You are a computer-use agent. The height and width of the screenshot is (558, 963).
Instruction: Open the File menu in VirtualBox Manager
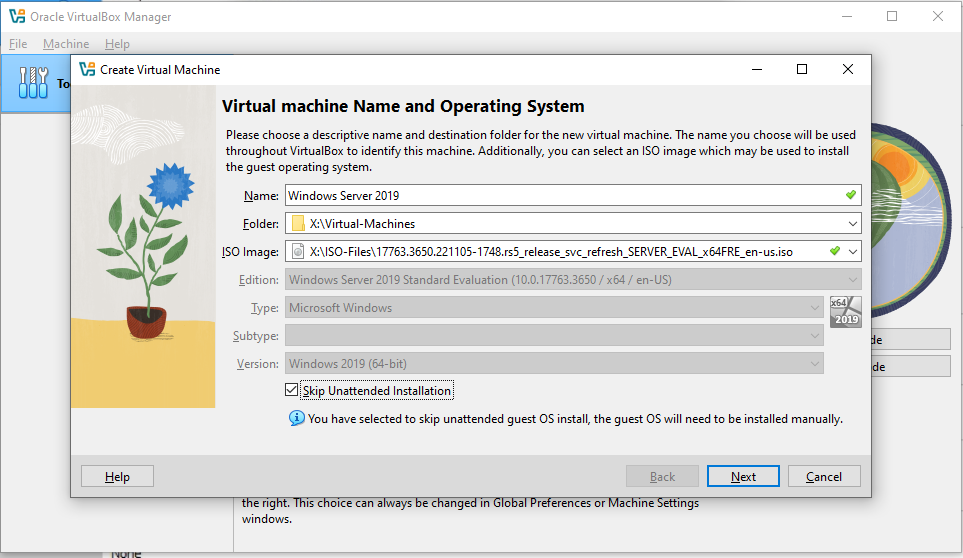pos(18,44)
